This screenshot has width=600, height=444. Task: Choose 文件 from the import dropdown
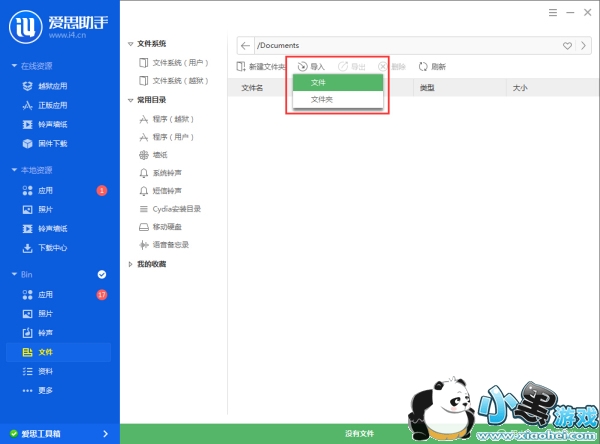click(338, 83)
